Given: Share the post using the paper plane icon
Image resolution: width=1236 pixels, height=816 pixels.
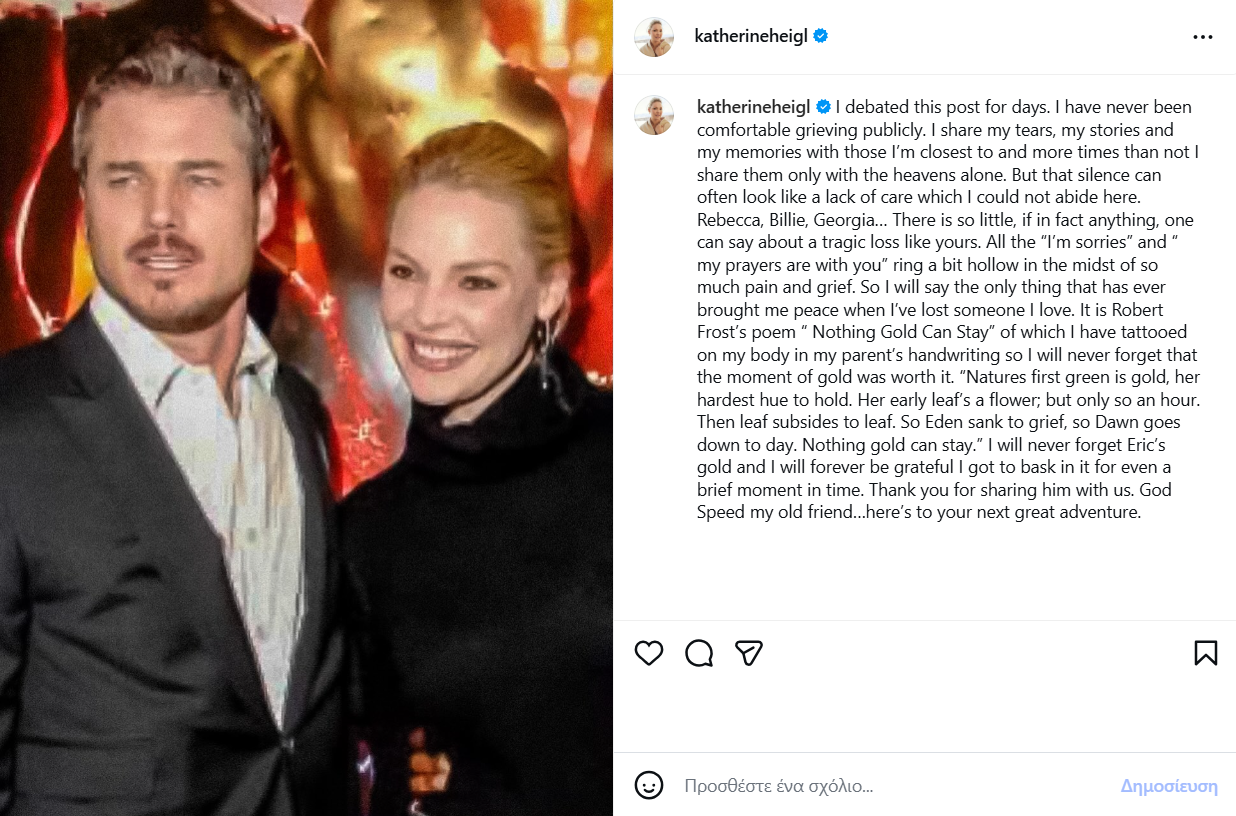Looking at the screenshot, I should click(749, 653).
